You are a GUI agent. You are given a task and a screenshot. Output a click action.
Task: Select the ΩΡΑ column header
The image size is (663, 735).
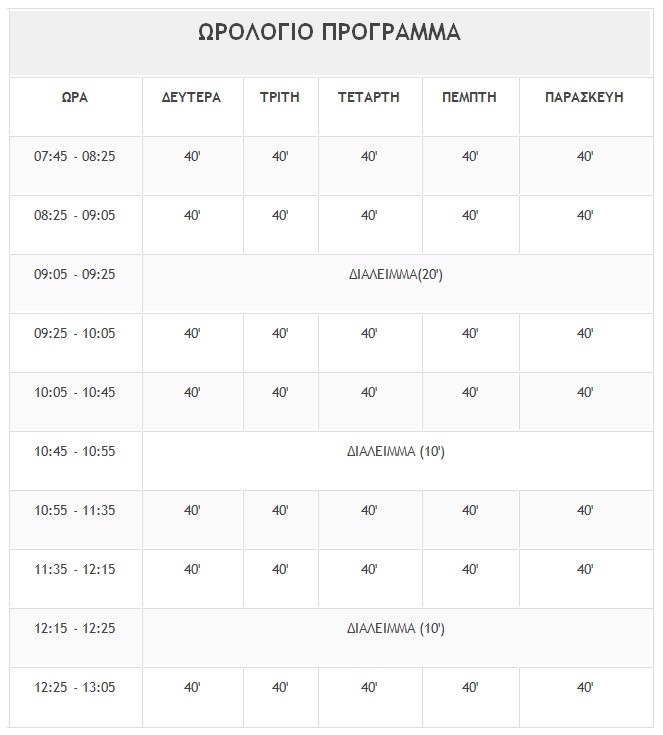(75, 97)
